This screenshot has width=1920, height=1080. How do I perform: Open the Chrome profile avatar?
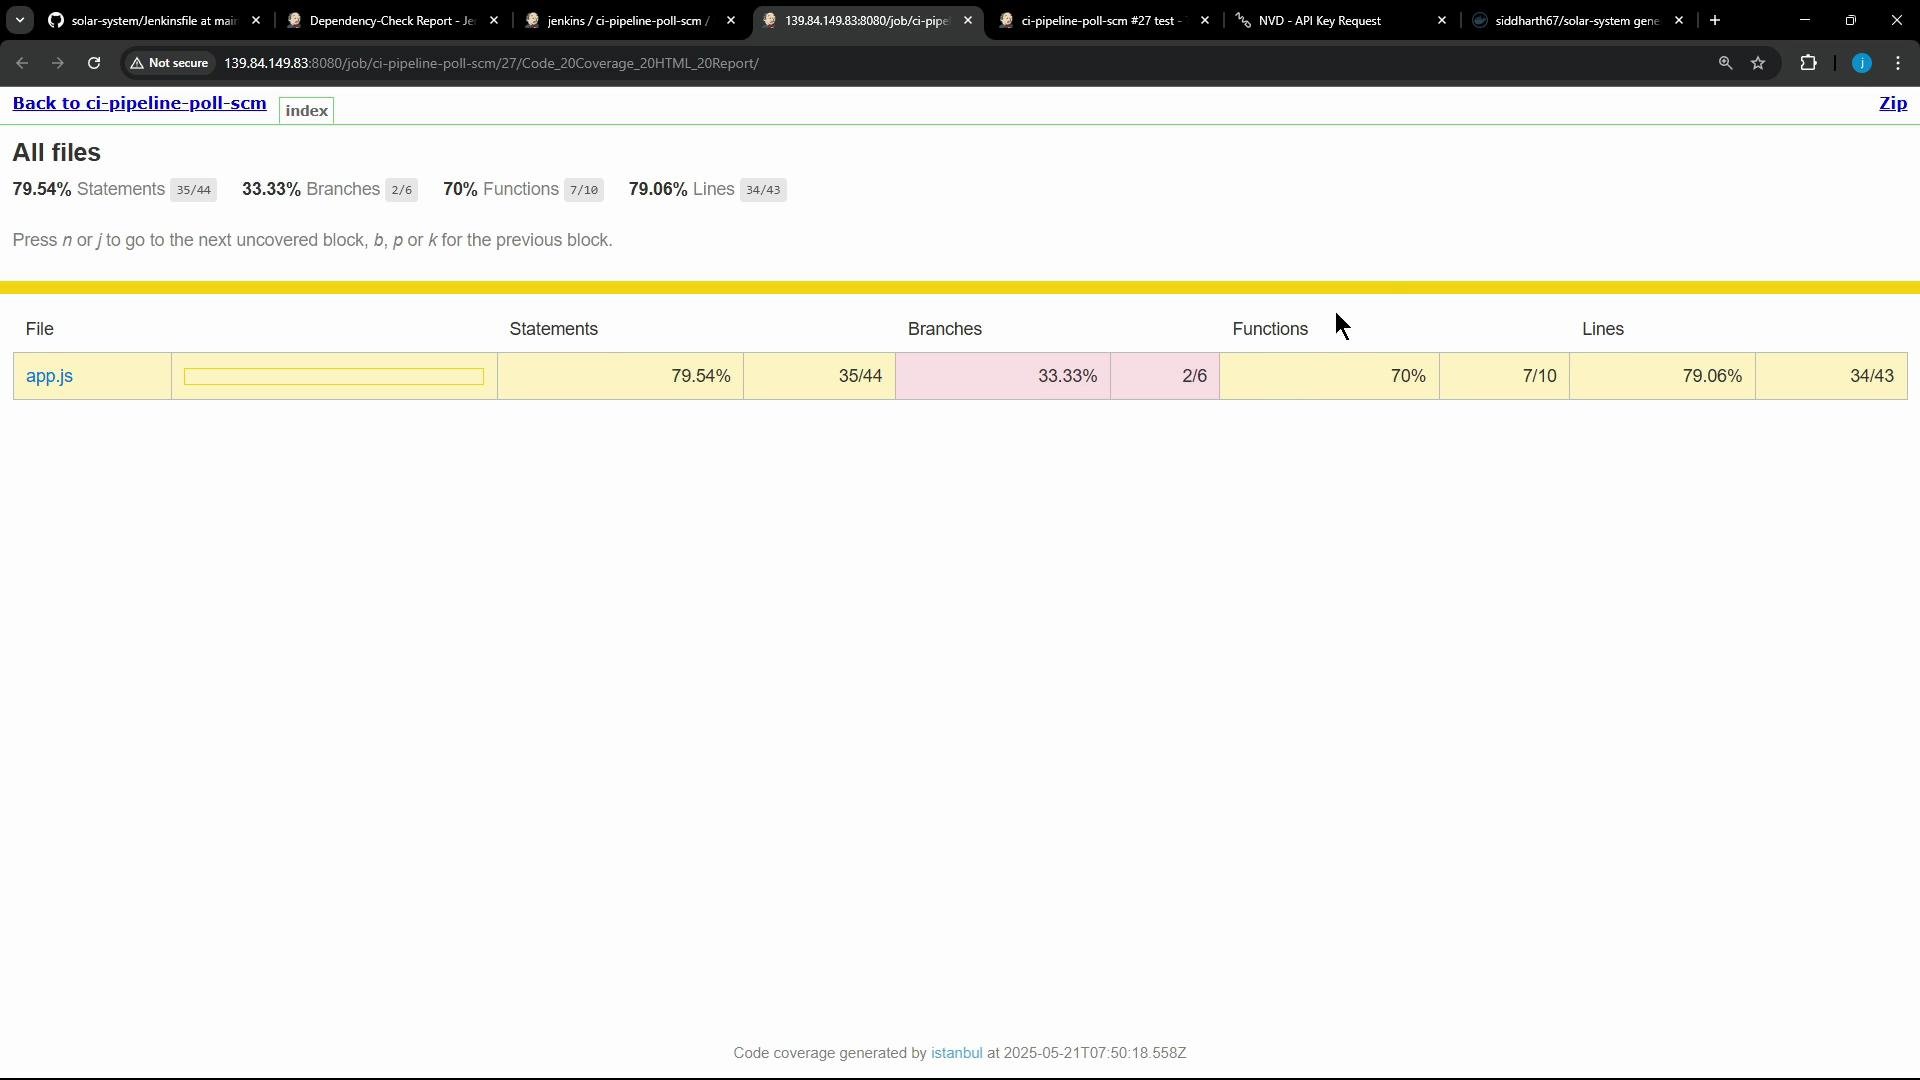[1861, 63]
